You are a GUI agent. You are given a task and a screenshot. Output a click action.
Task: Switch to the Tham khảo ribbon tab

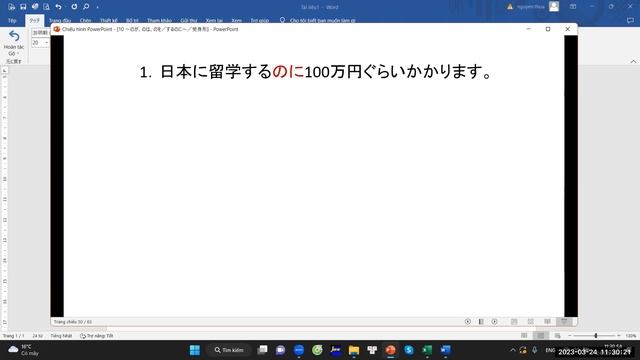[x=159, y=20]
